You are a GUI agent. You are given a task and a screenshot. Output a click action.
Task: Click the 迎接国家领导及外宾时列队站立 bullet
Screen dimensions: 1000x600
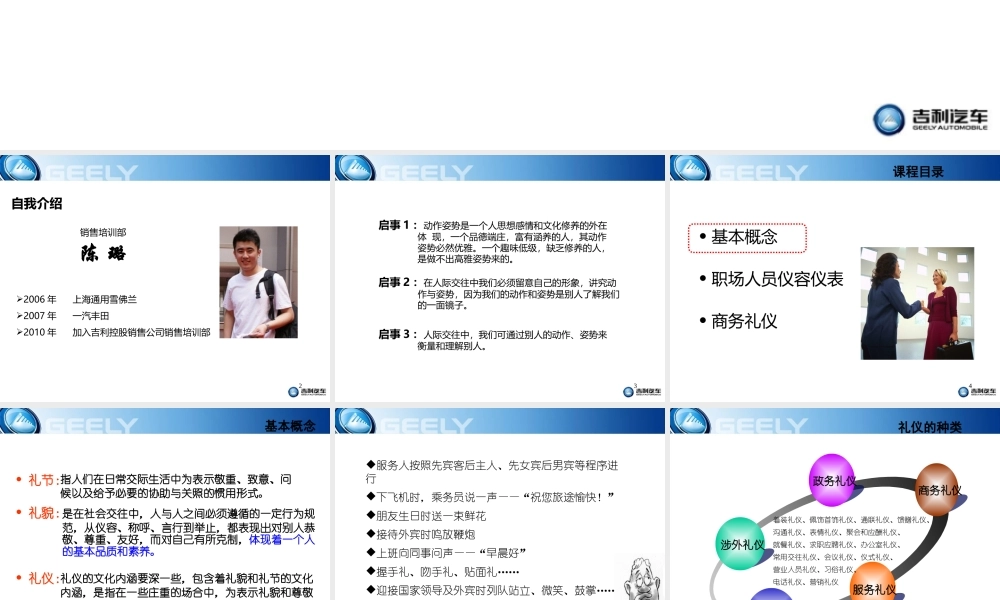point(490,590)
